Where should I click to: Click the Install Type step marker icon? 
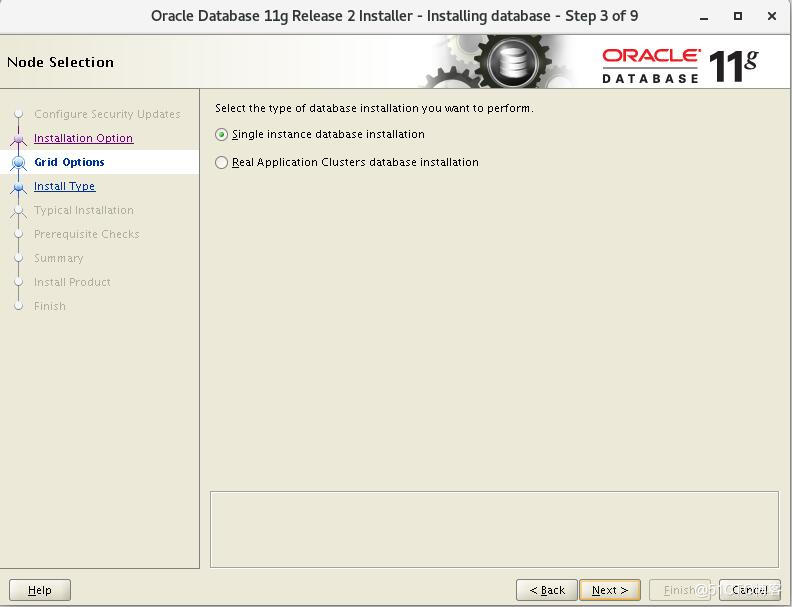pos(19,187)
